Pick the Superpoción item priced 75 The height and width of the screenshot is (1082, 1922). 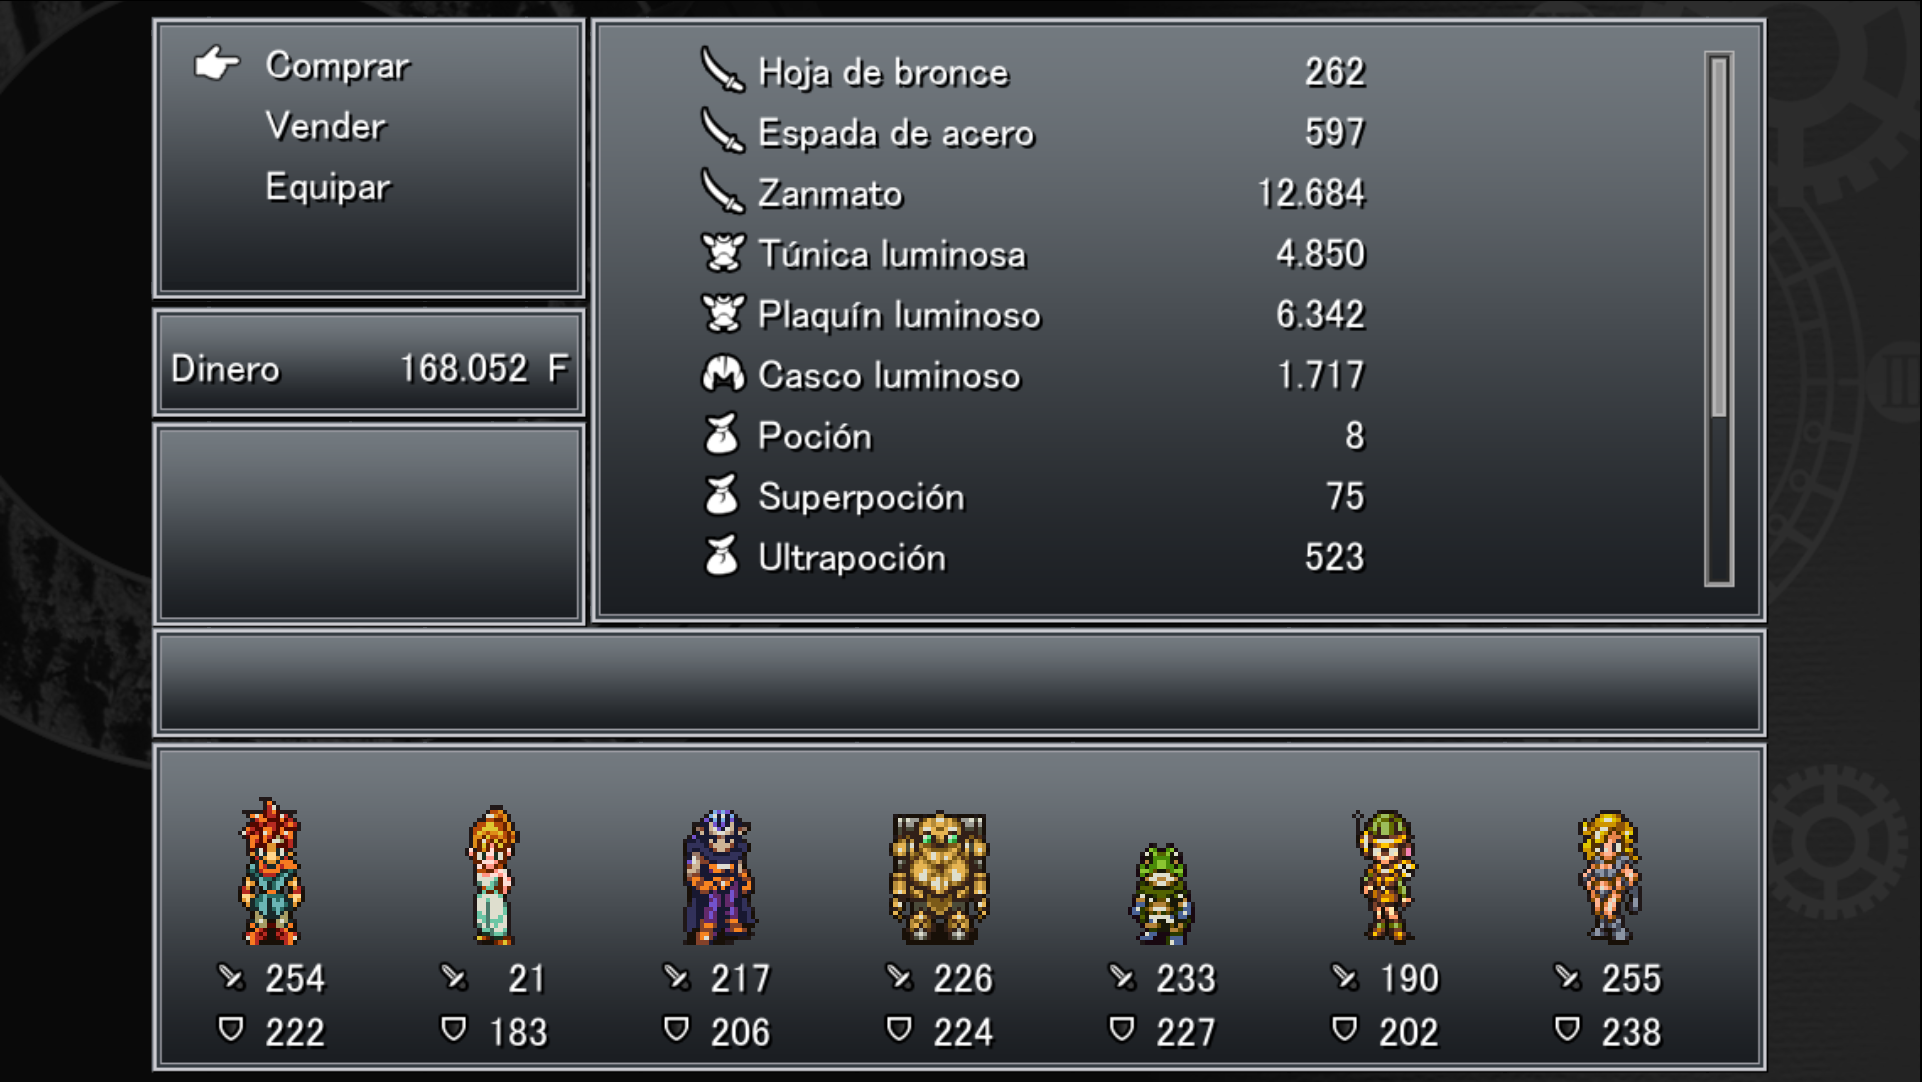(1032, 496)
